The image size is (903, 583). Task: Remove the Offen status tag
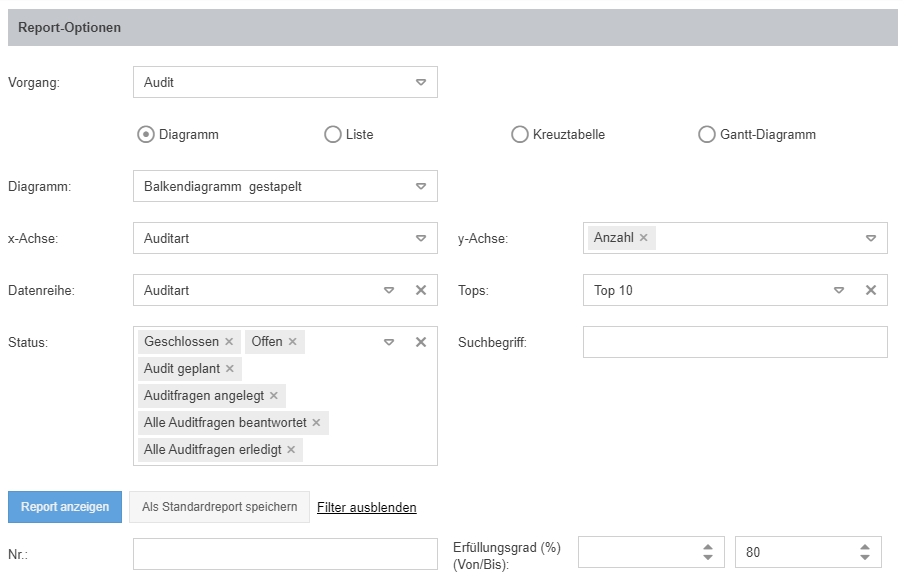coord(293,342)
